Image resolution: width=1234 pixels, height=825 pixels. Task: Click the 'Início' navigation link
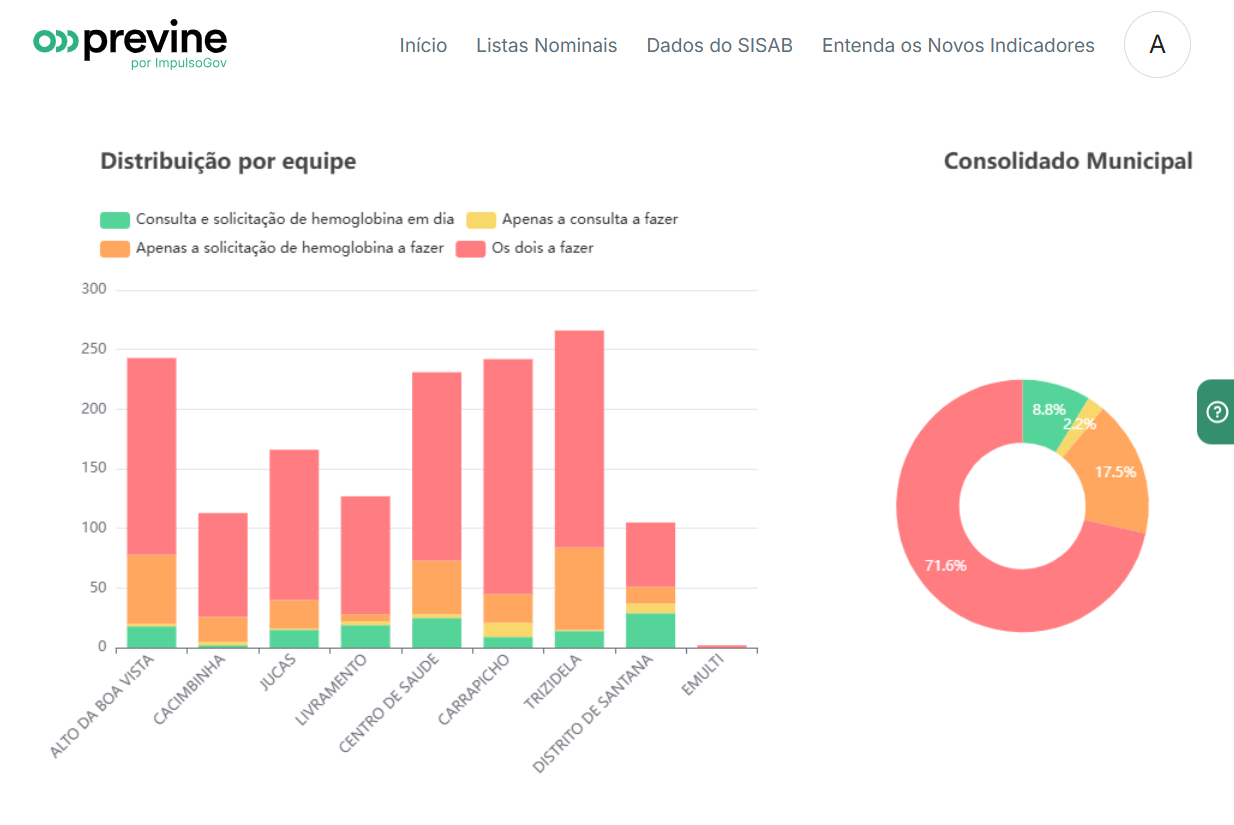[423, 45]
